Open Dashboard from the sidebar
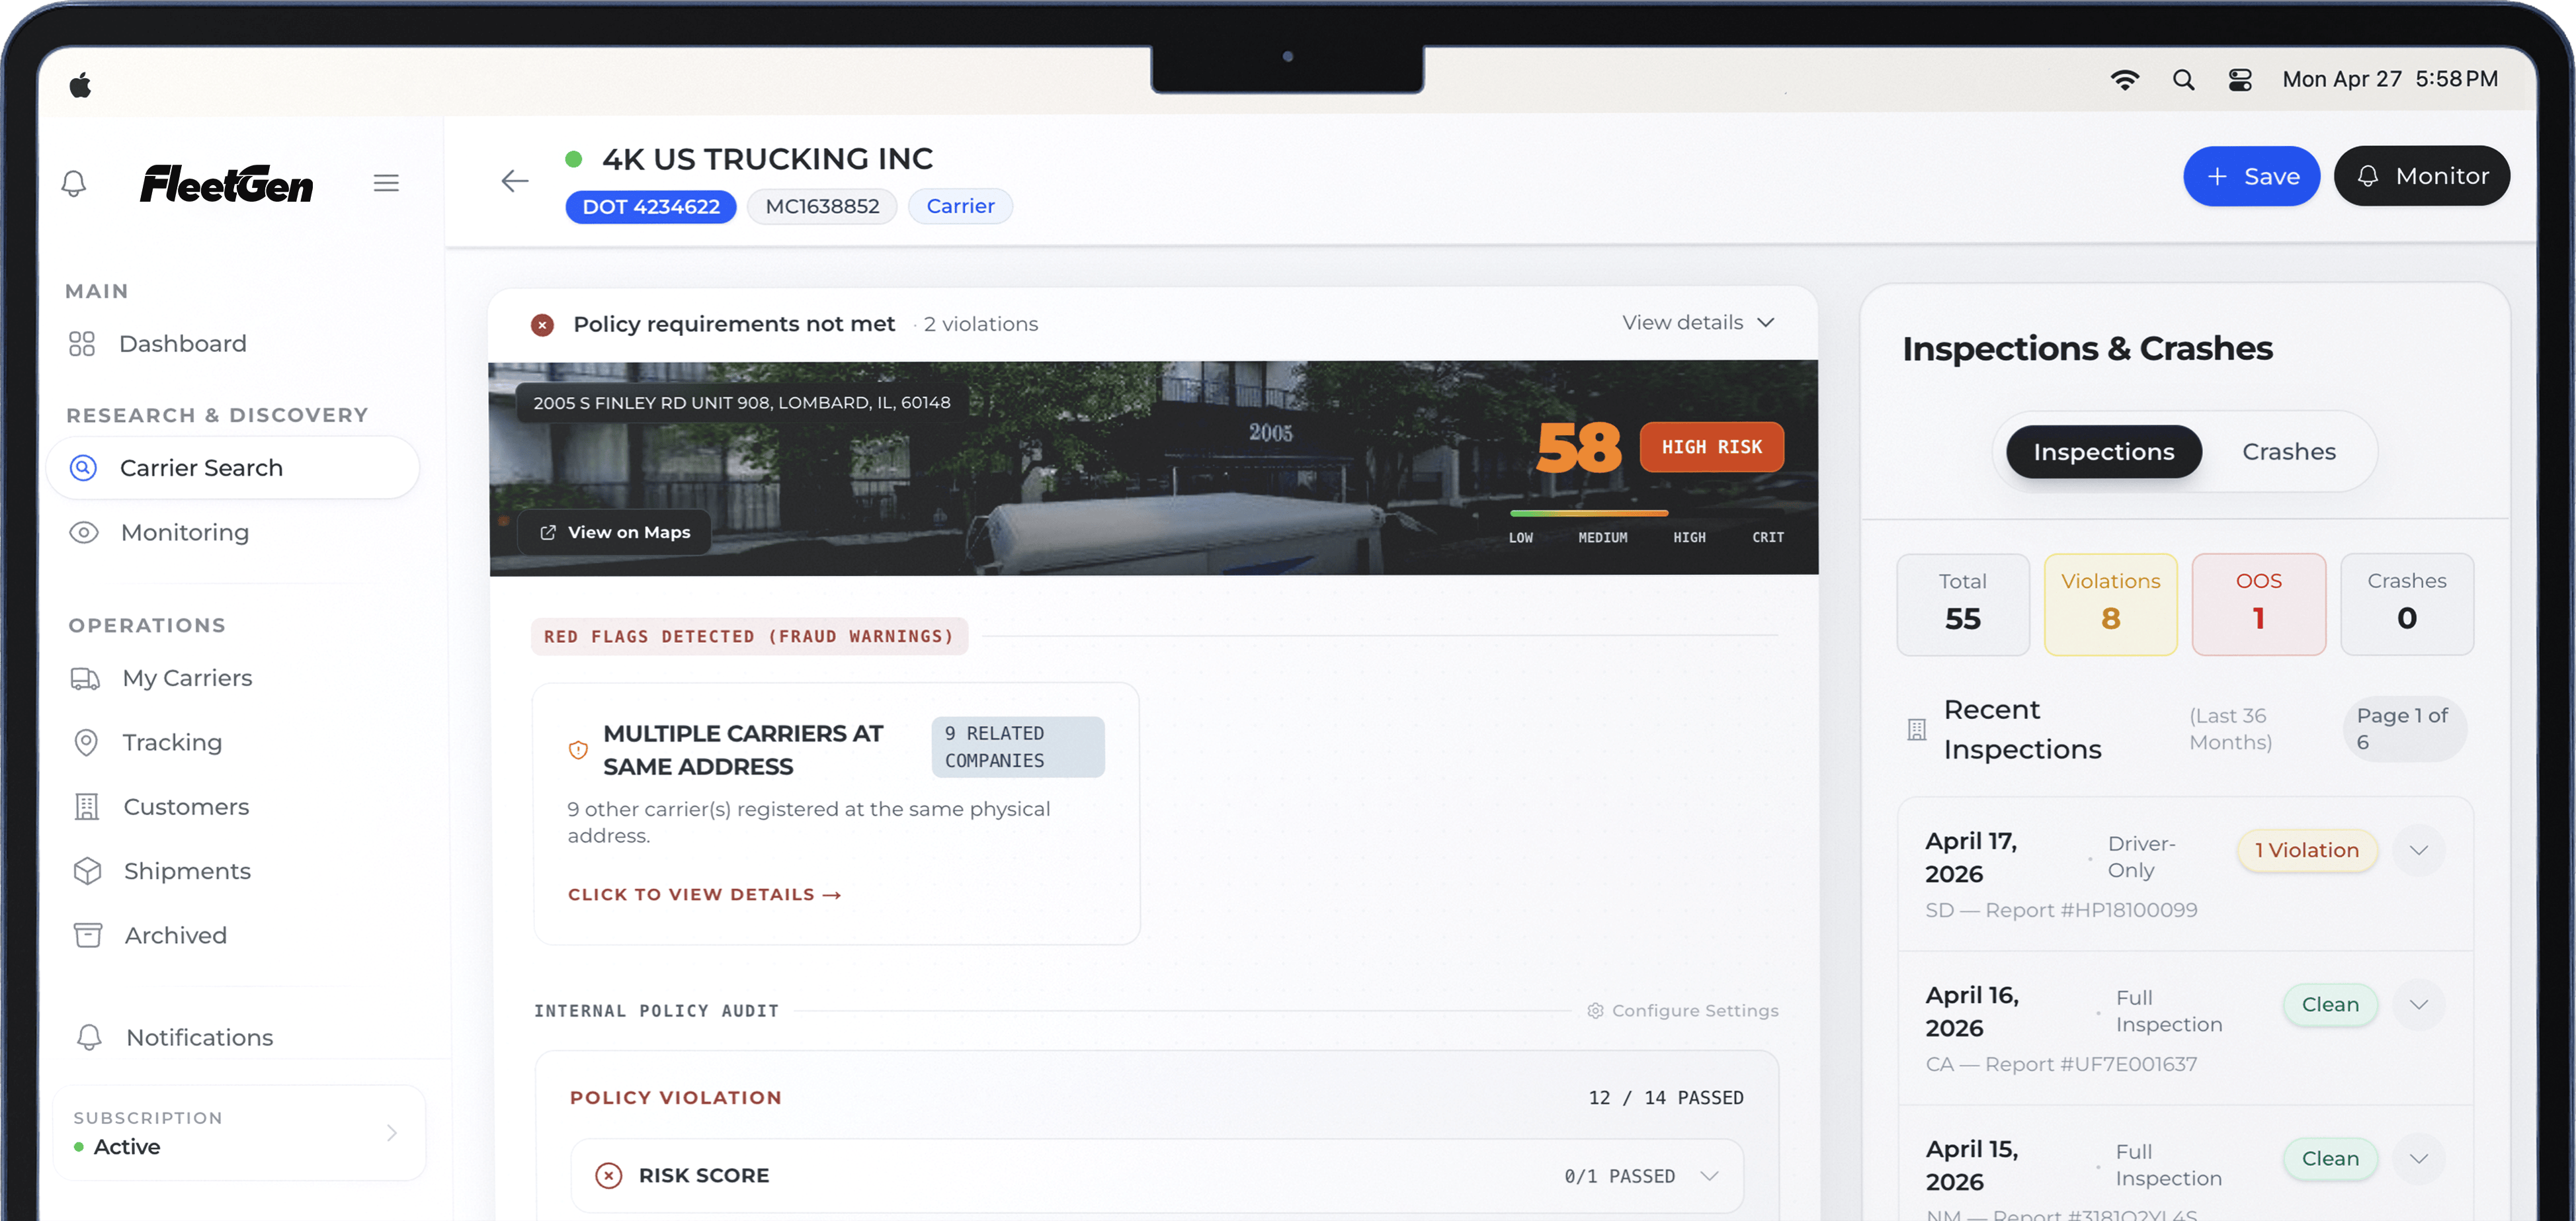The width and height of the screenshot is (2576, 1221). point(183,344)
